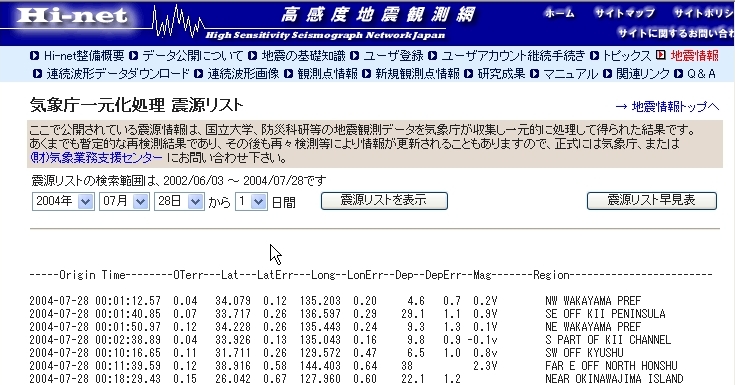Click the red bullet icon beside 地震情報
This screenshot has height=385, width=735.
click(660, 55)
